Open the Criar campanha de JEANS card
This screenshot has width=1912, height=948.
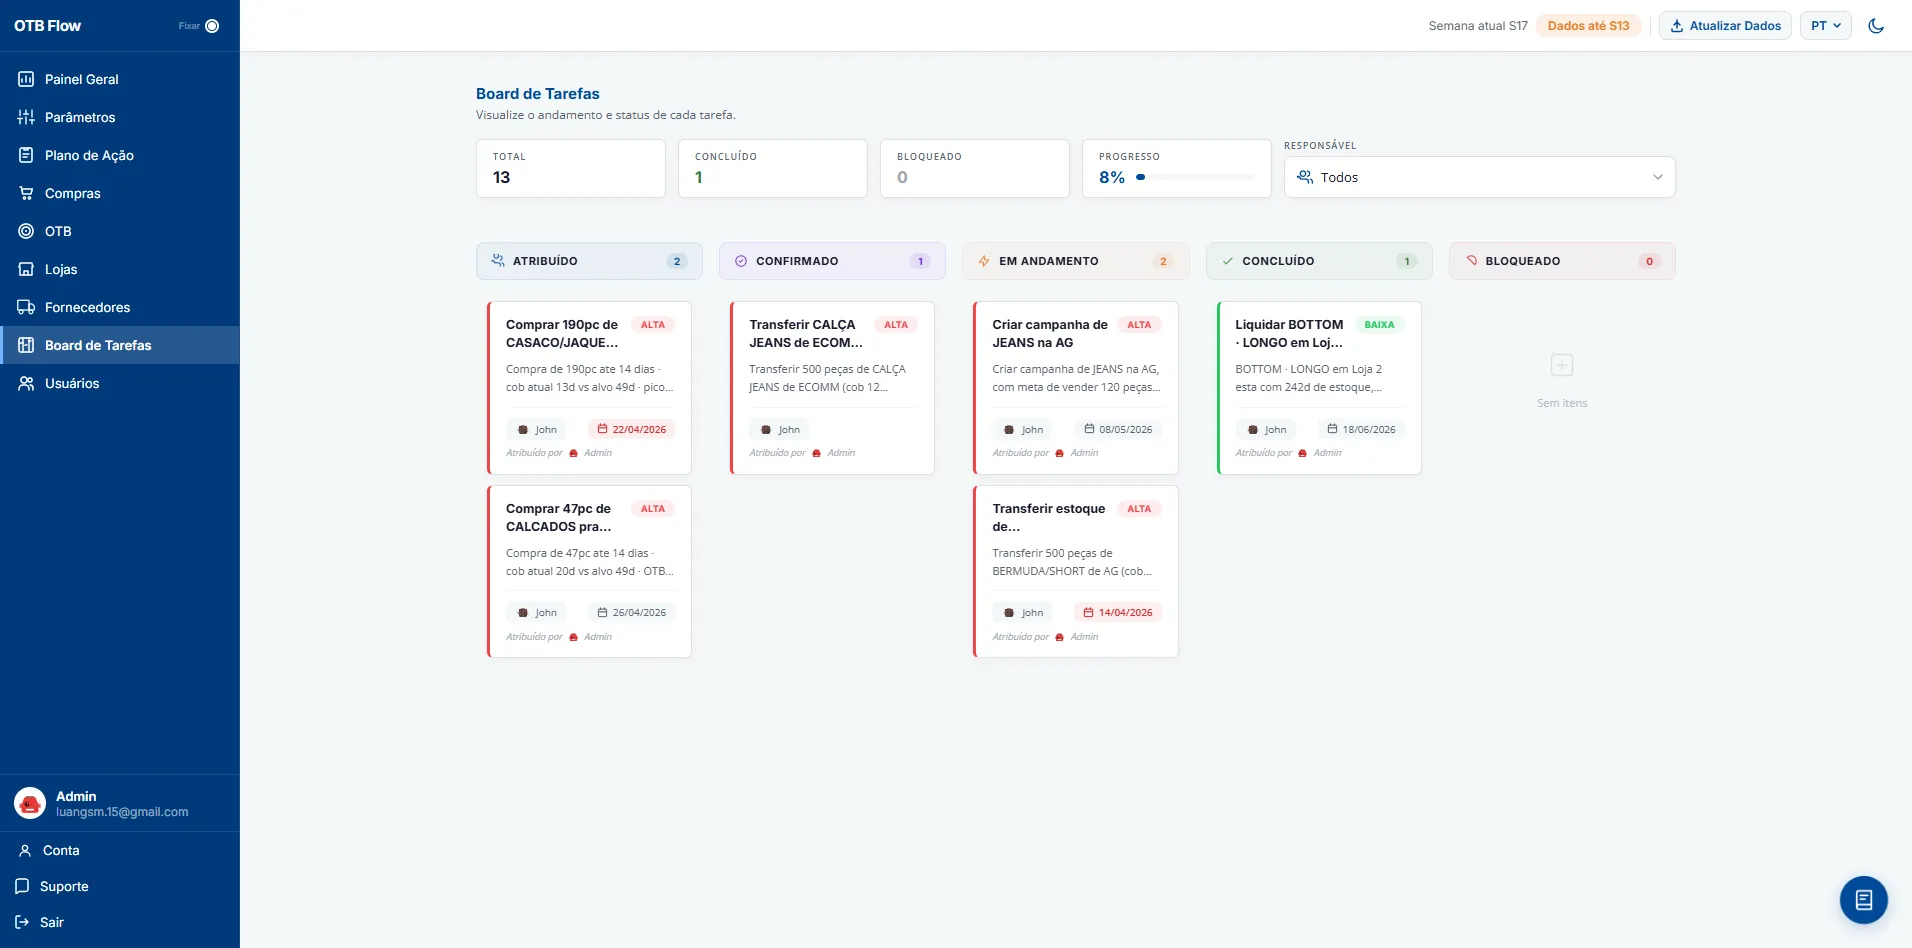(x=1076, y=388)
